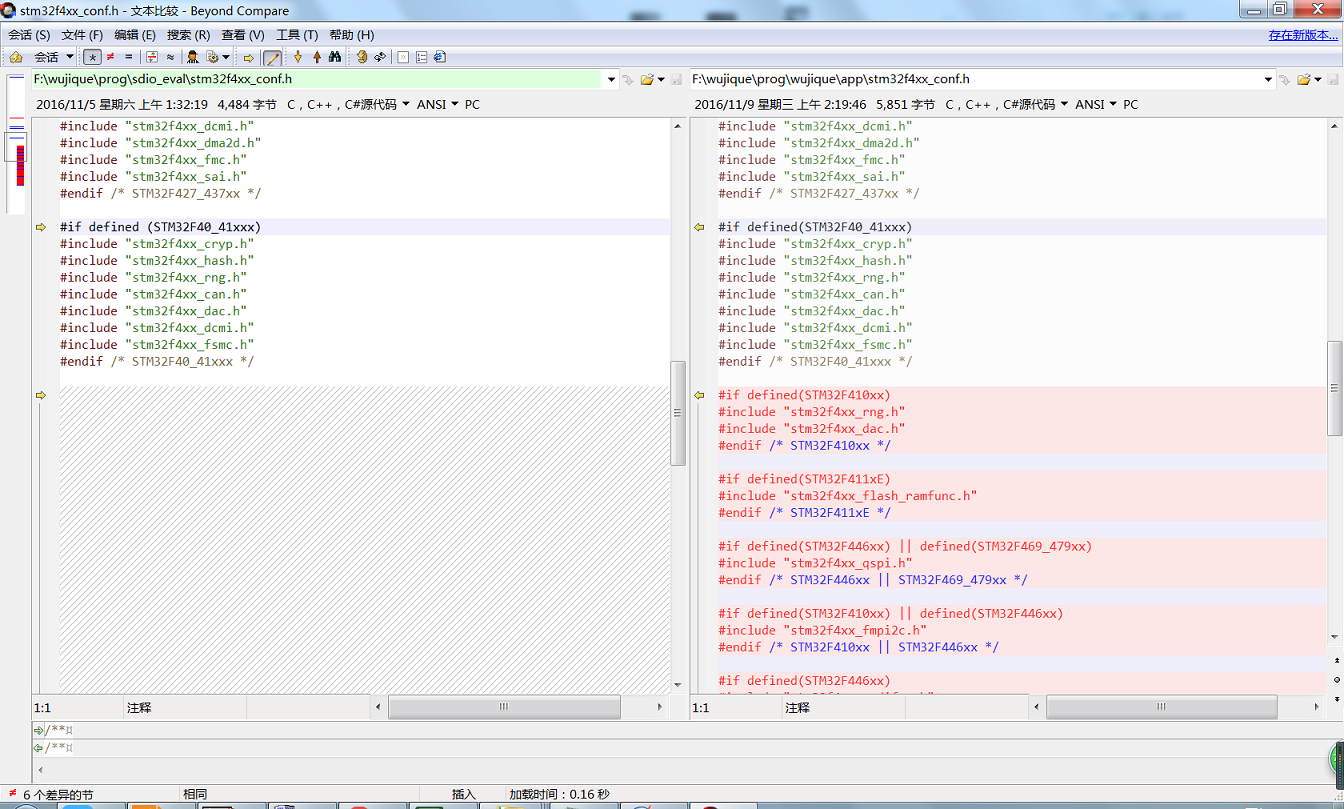
Task: Expand right file path history dropdown
Action: pyautogui.click(x=1269, y=79)
